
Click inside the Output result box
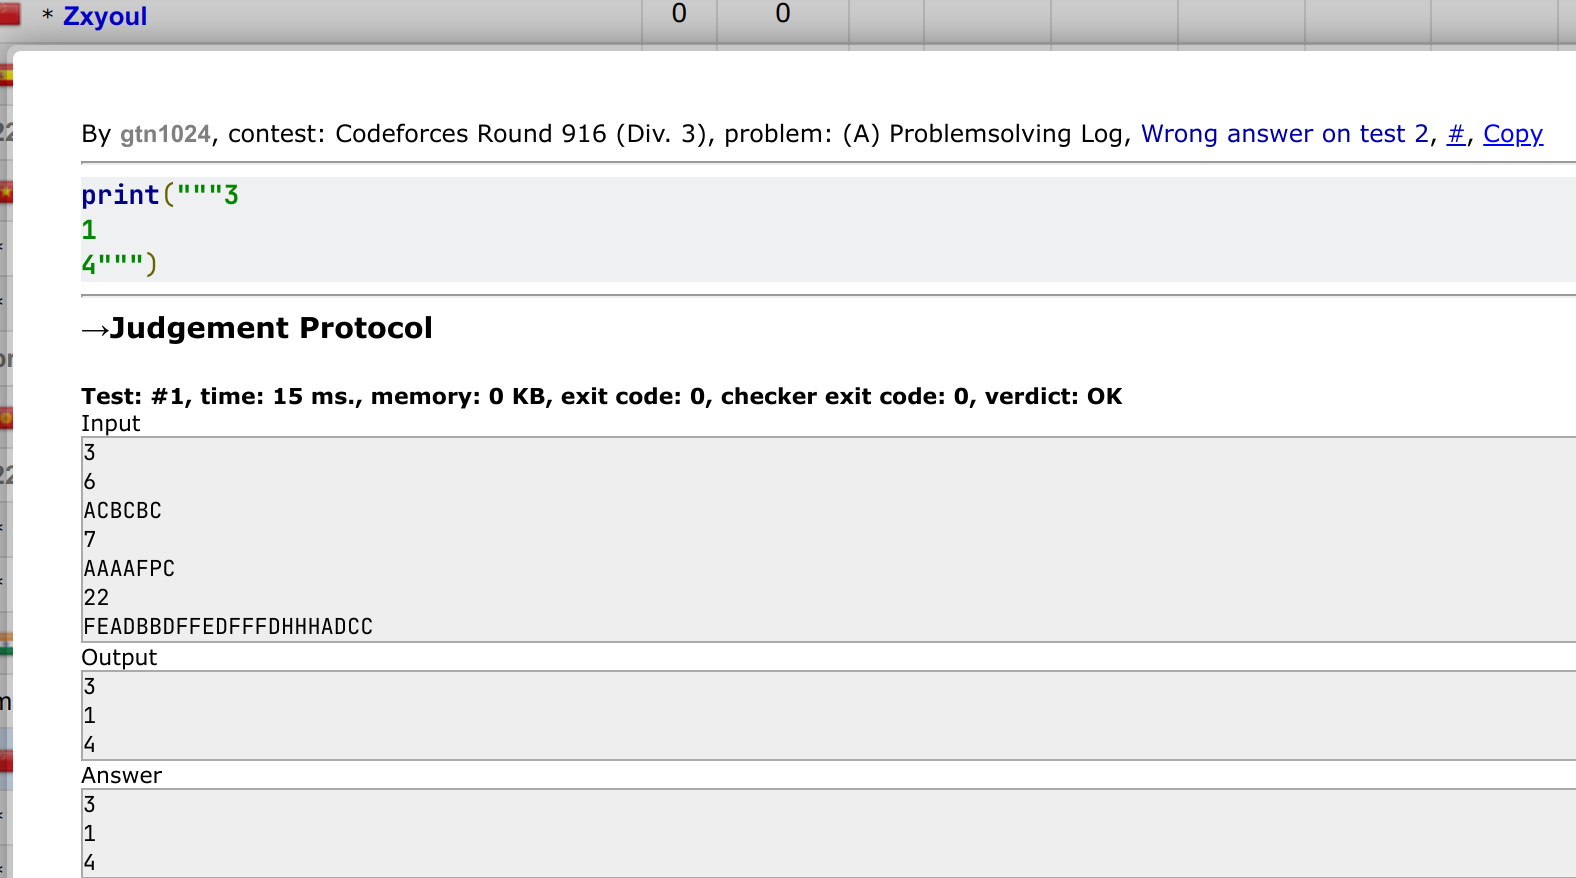(800, 715)
